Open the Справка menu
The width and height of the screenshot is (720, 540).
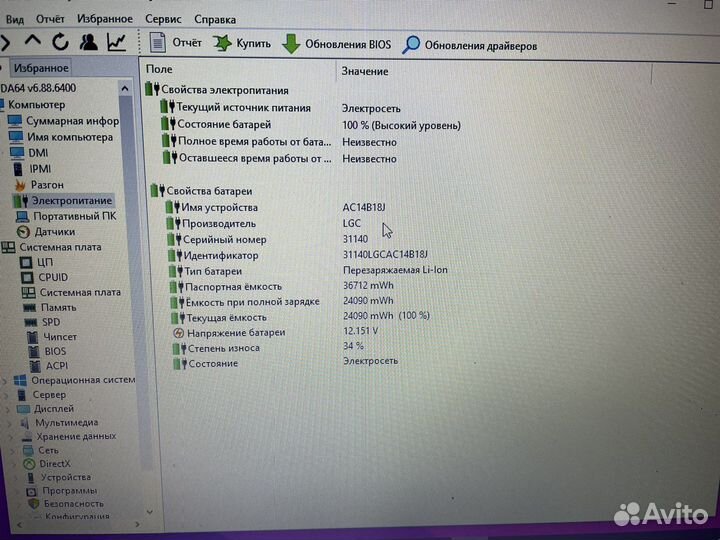[215, 20]
